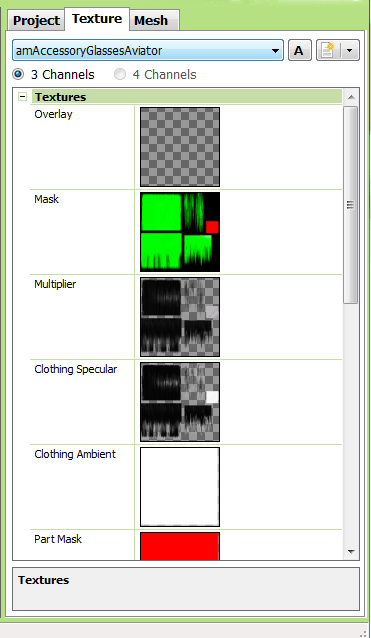Select the Clothing Ambient row label
371x638 pixels.
coord(75,454)
